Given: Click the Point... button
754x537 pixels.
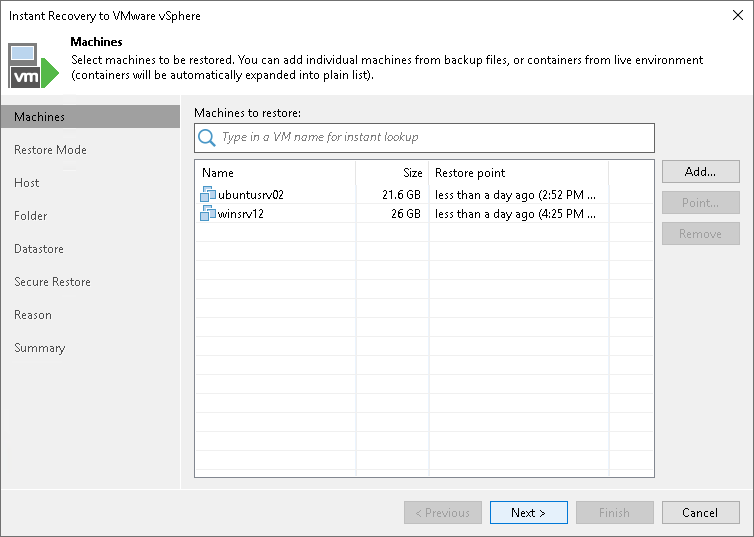Looking at the screenshot, I should point(701,203).
